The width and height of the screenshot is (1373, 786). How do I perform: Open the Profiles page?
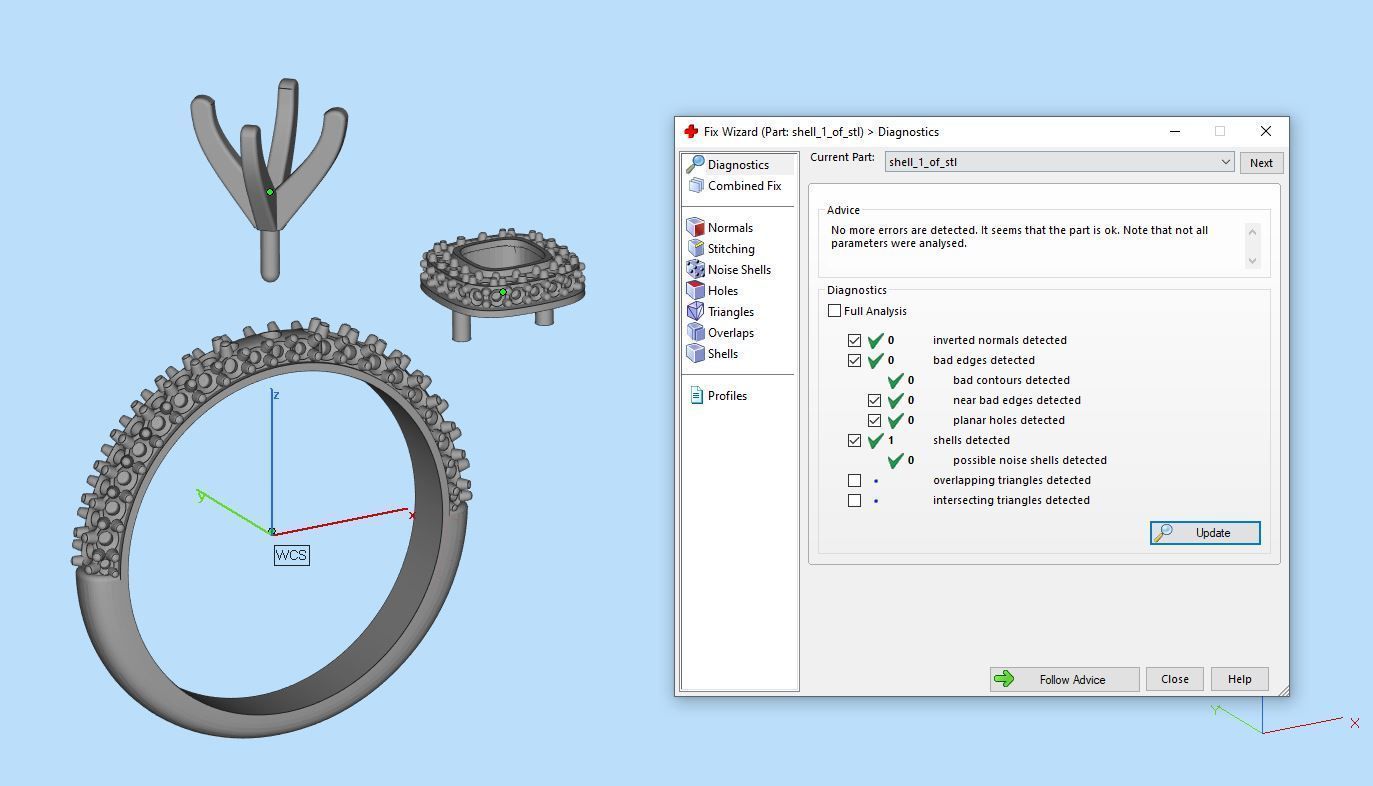(727, 396)
